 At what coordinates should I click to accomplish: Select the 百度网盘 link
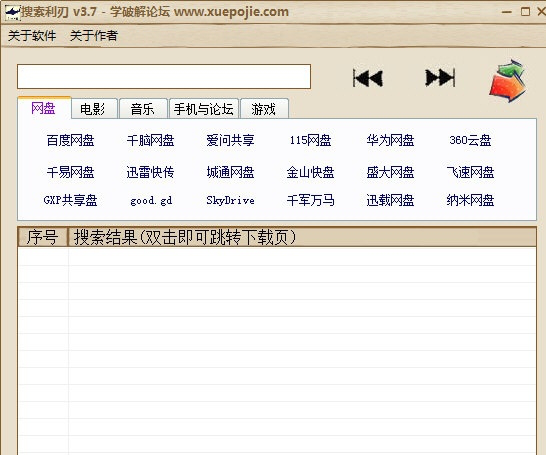(70, 140)
